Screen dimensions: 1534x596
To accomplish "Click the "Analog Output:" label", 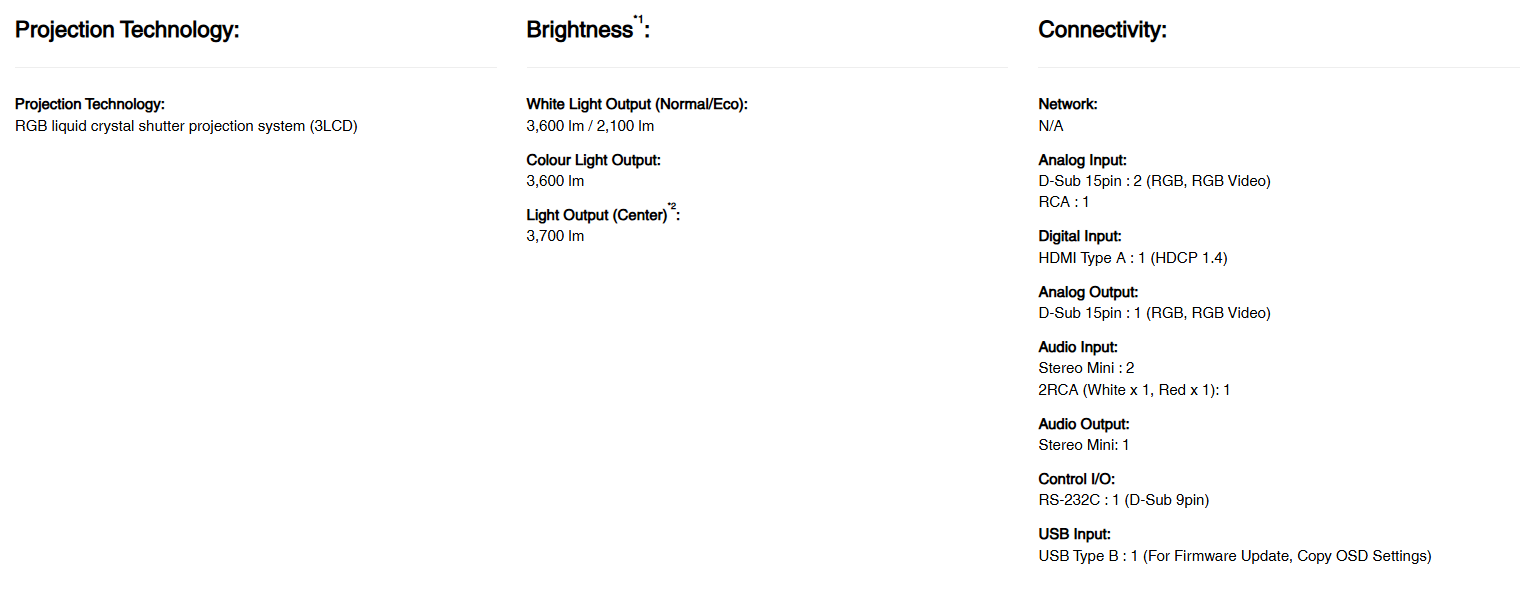I will click(x=1088, y=292).
